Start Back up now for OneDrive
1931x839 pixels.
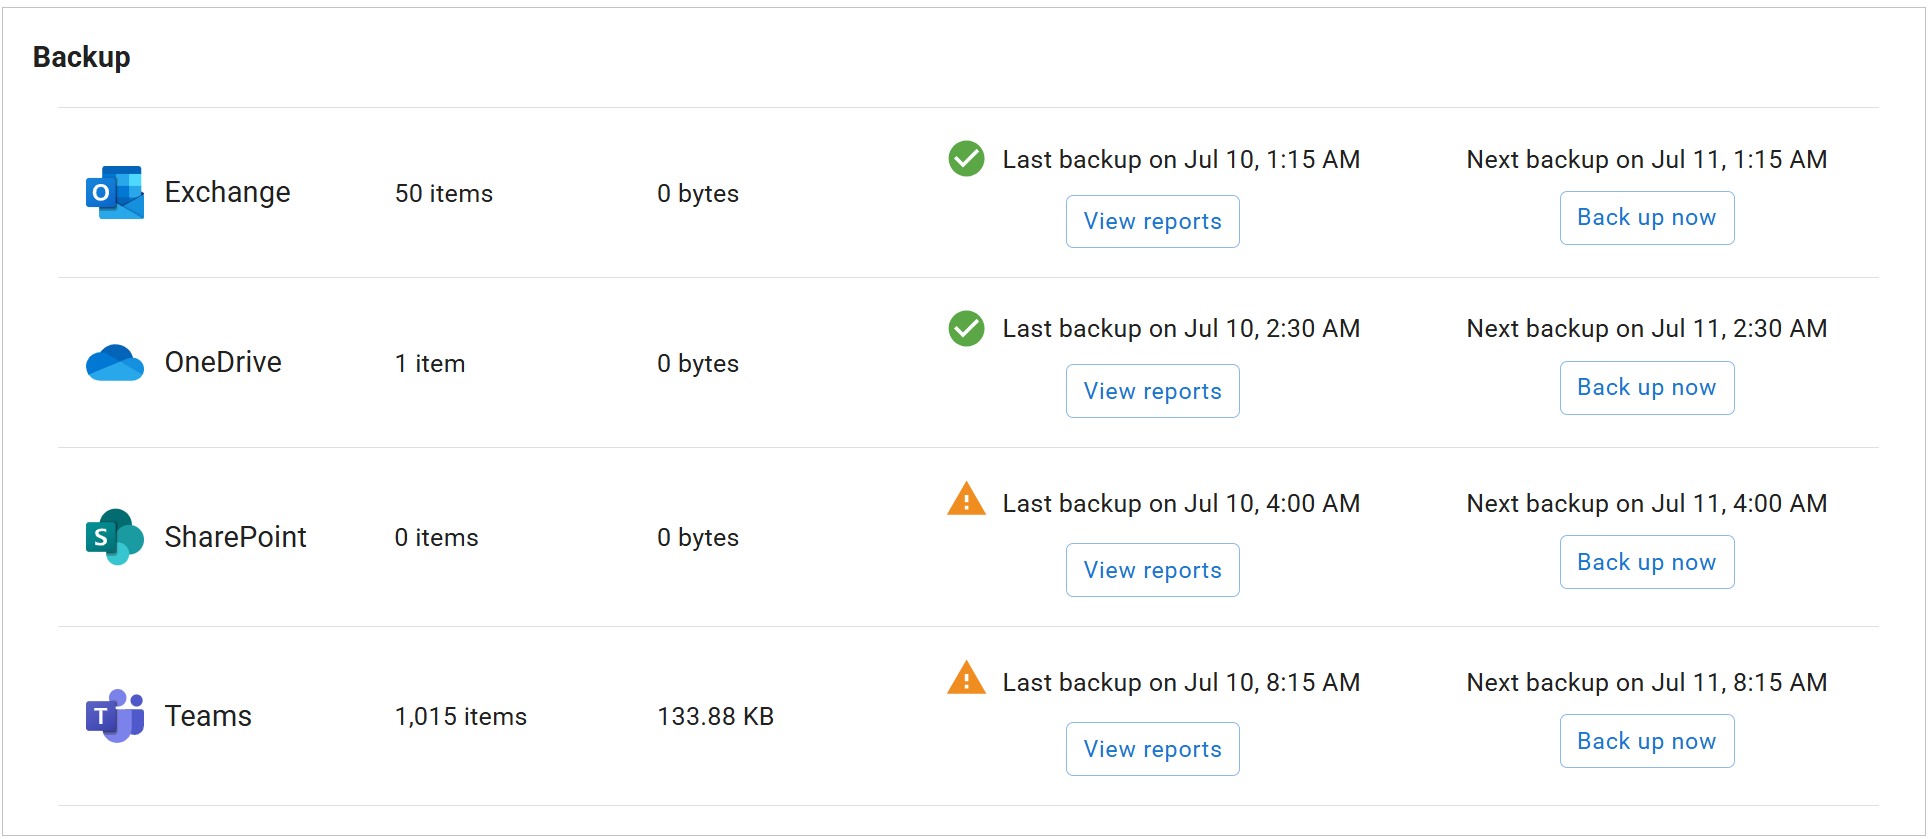click(x=1647, y=388)
